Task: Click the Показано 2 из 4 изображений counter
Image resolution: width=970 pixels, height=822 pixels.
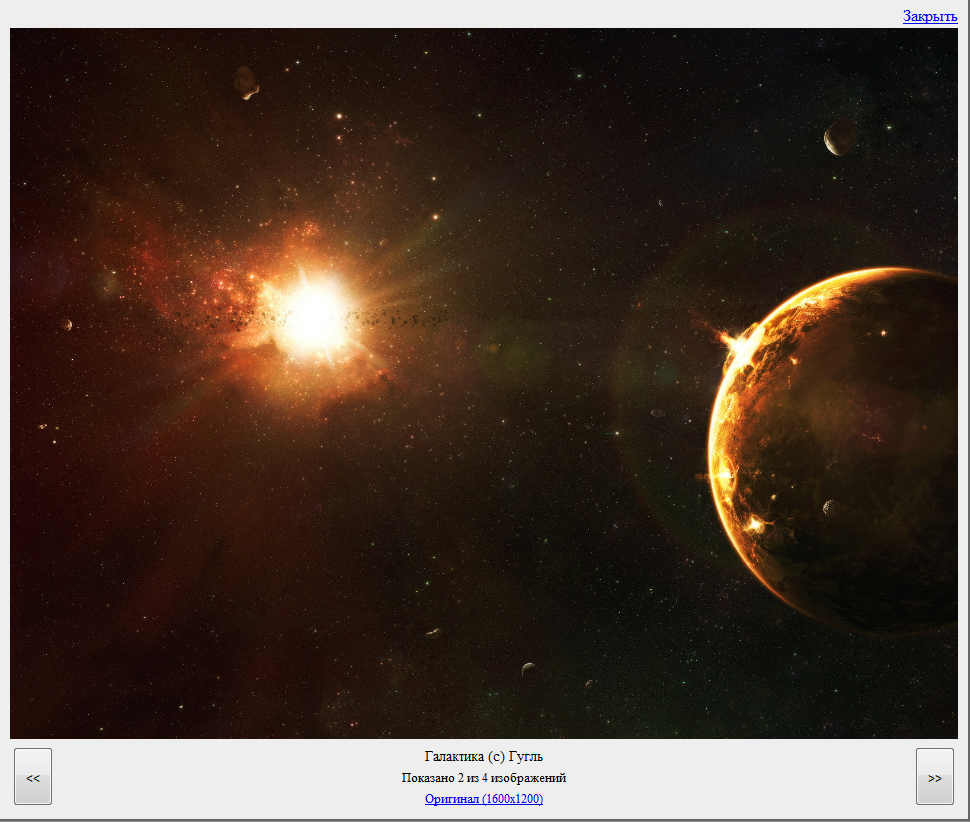Action: click(x=484, y=778)
